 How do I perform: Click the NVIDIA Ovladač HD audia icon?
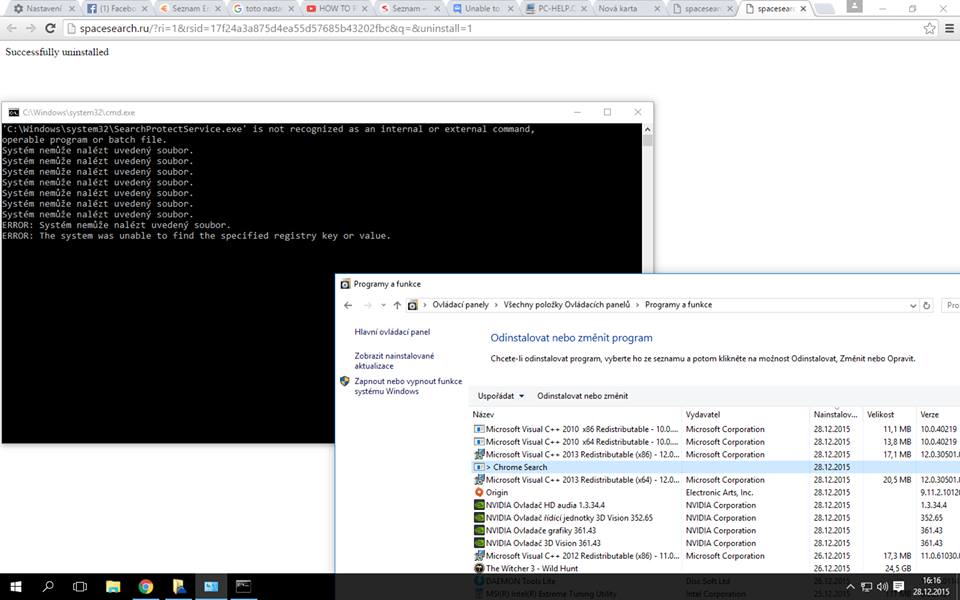[479, 505]
